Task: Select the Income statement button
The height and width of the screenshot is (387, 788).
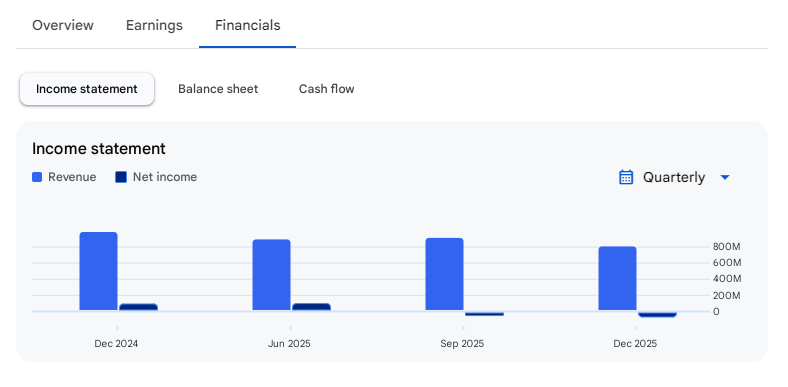Action: [x=86, y=89]
